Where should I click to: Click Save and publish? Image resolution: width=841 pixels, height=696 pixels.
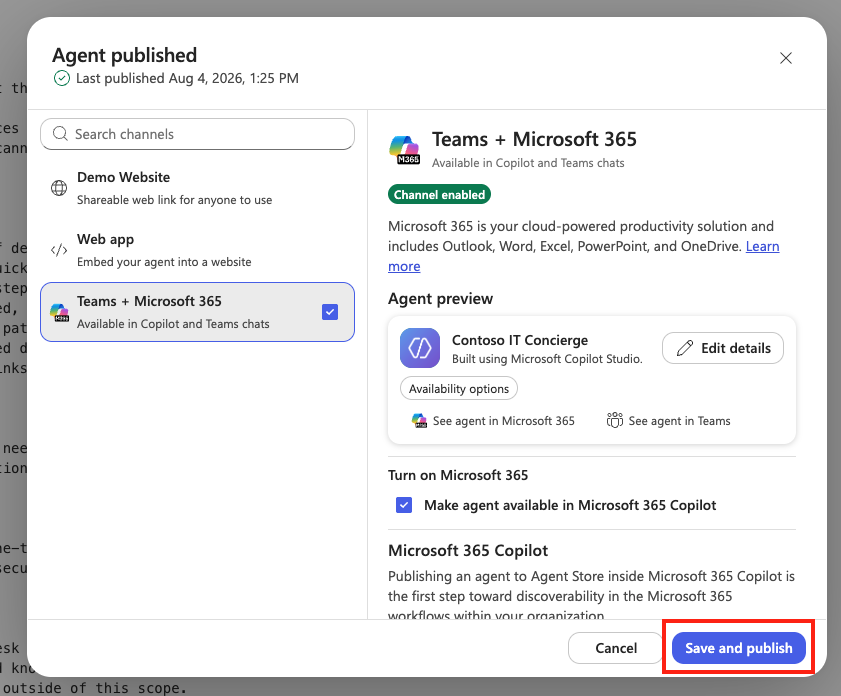[739, 648]
